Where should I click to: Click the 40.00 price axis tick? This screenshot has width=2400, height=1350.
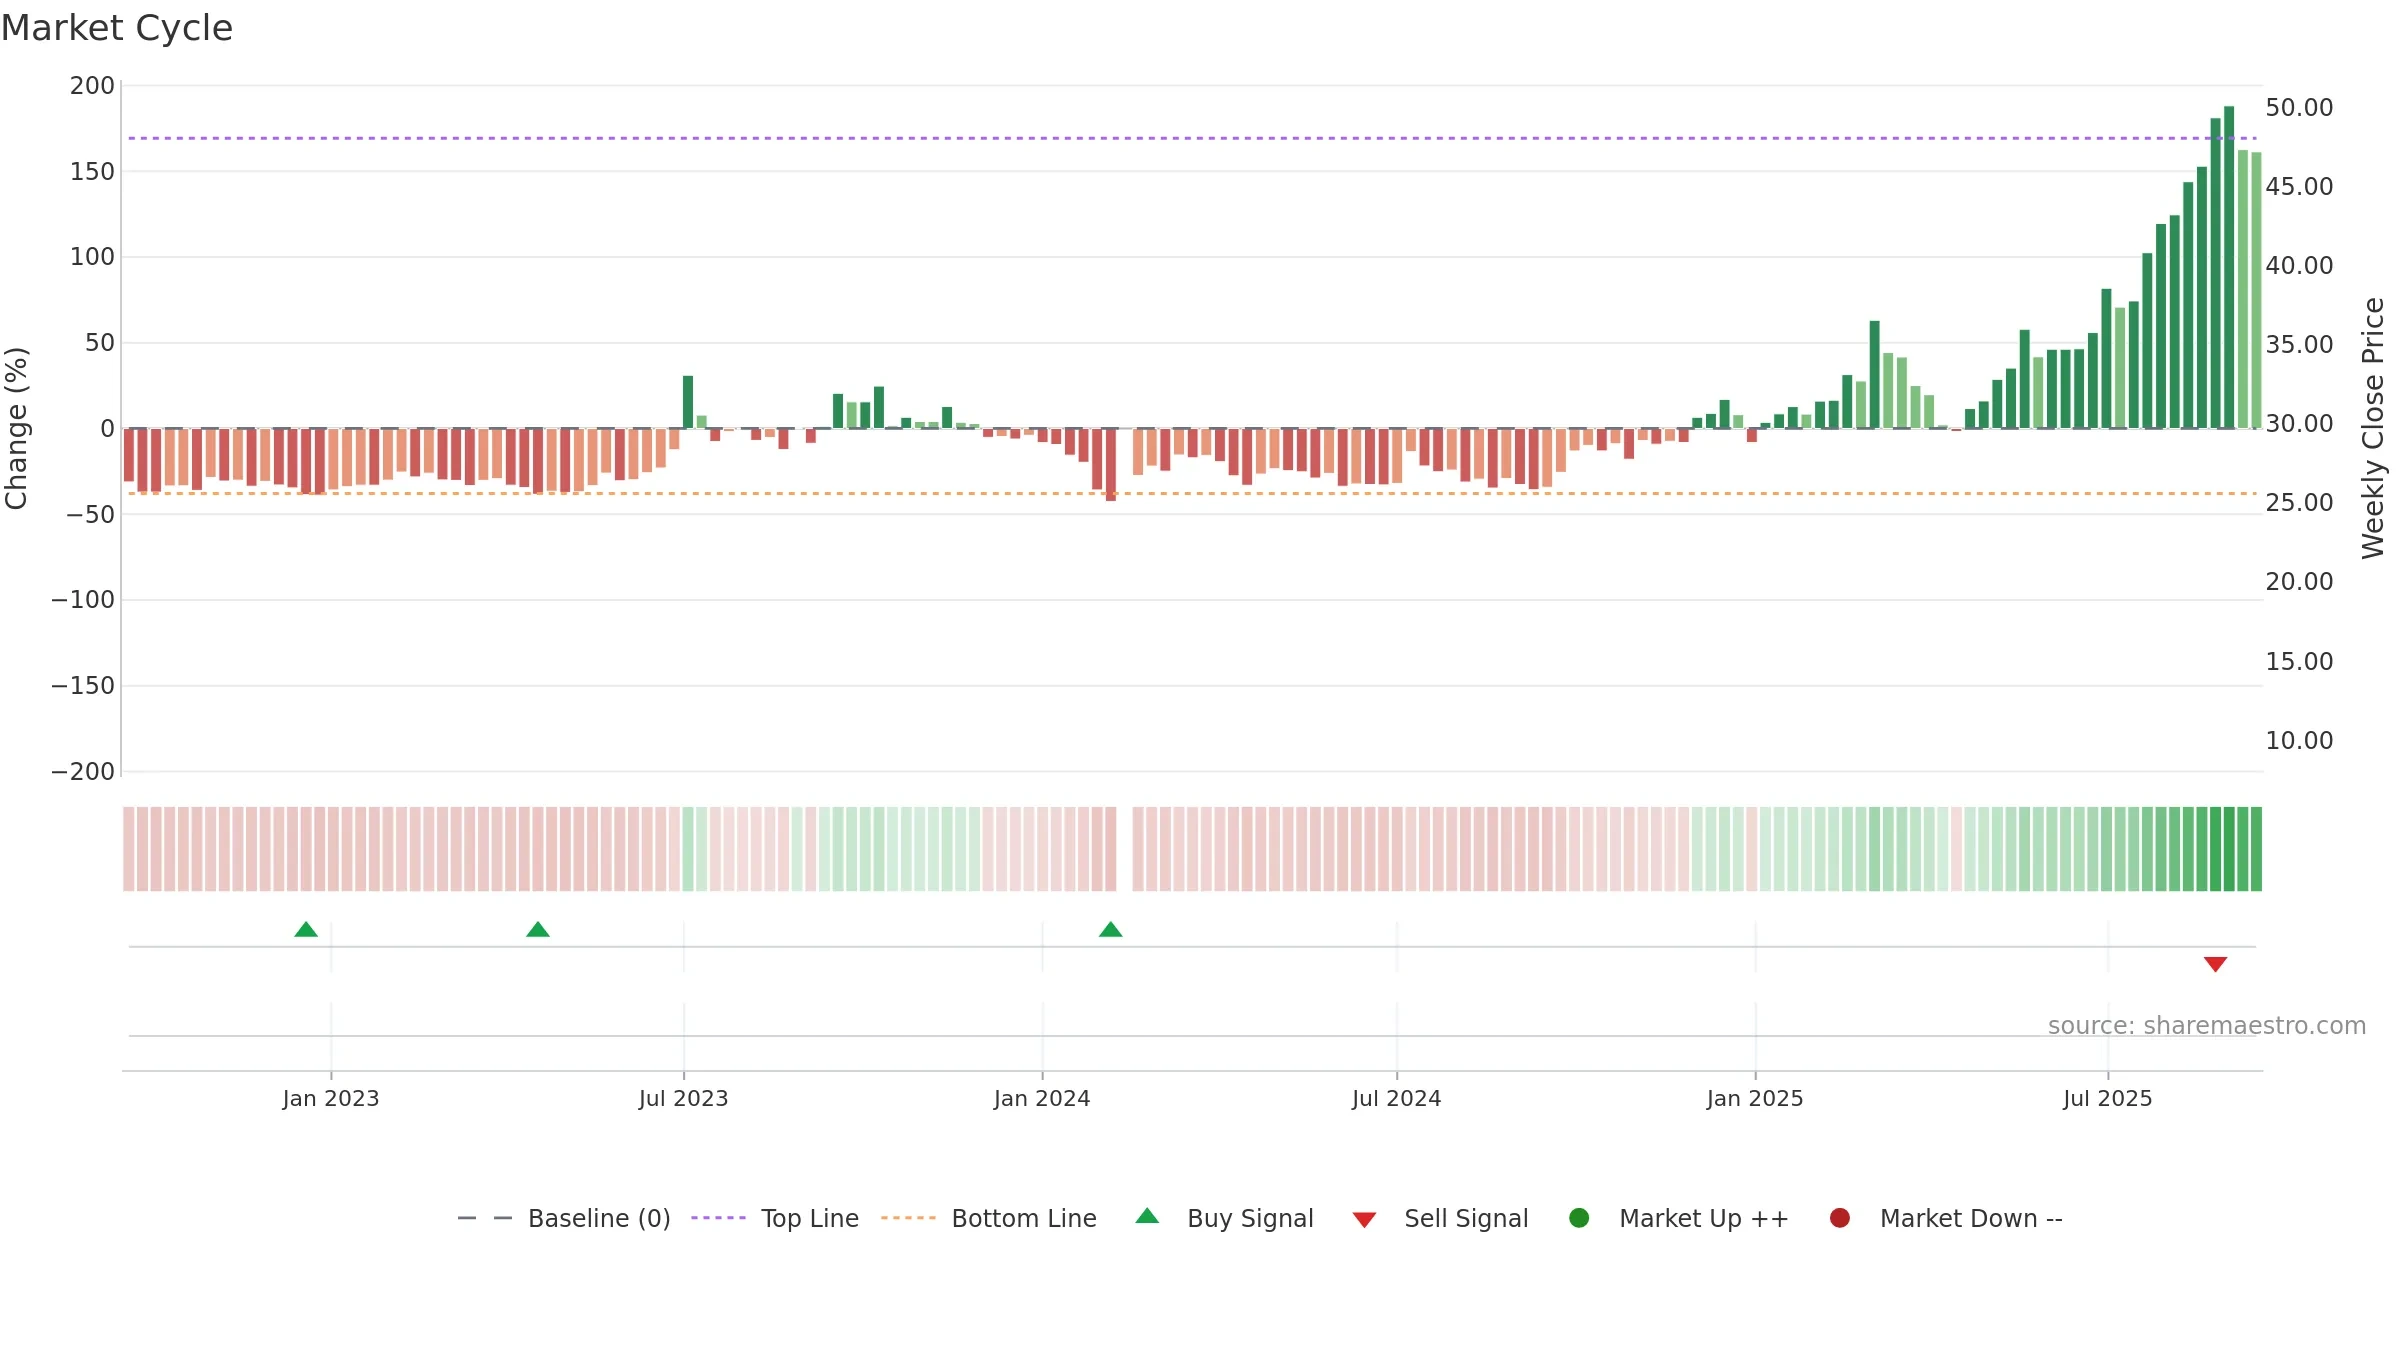(x=2299, y=266)
